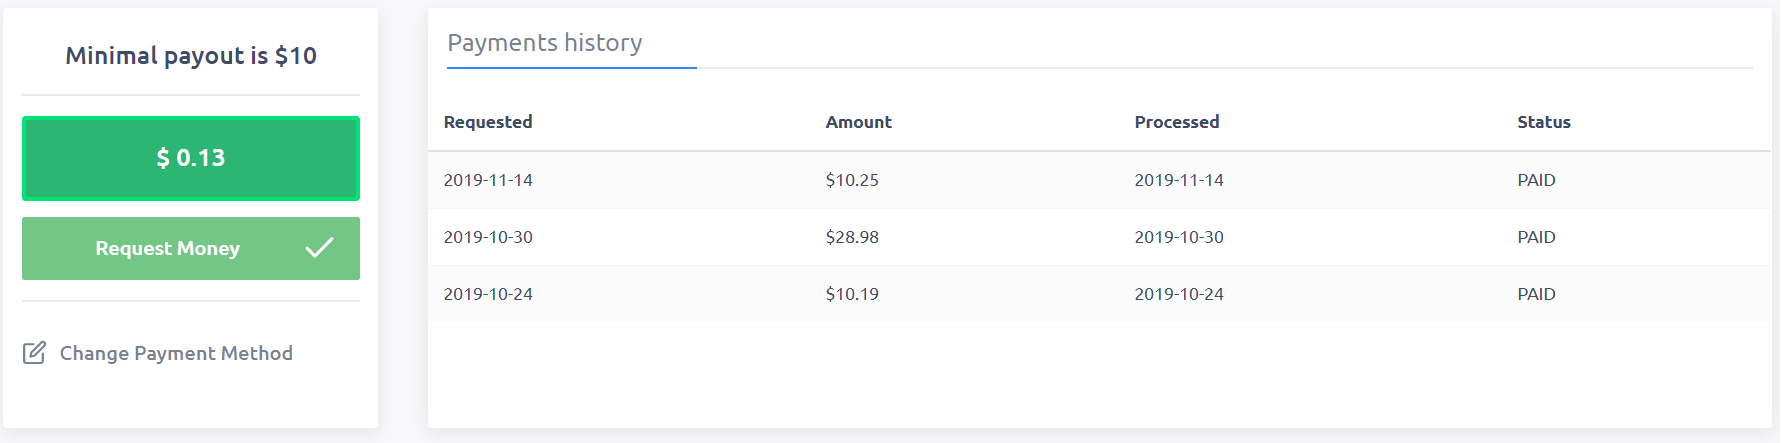Click the Status column header
The width and height of the screenshot is (1782, 443).
[x=1543, y=122]
